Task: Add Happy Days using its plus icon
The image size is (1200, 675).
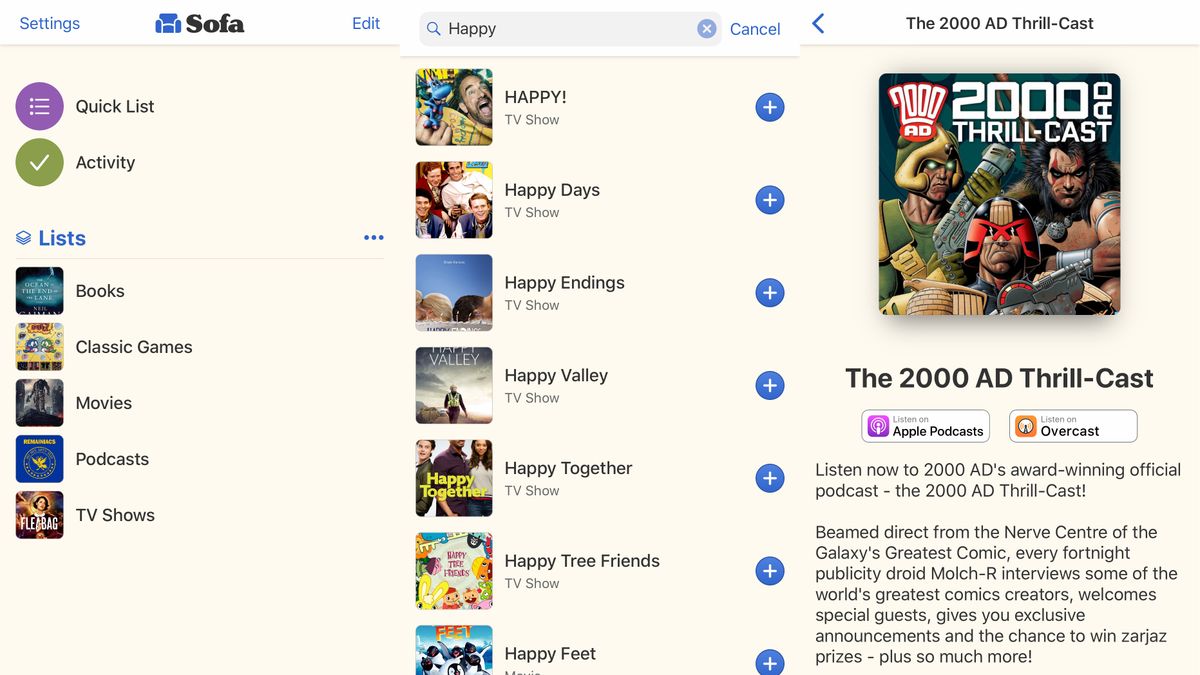Action: (x=770, y=200)
